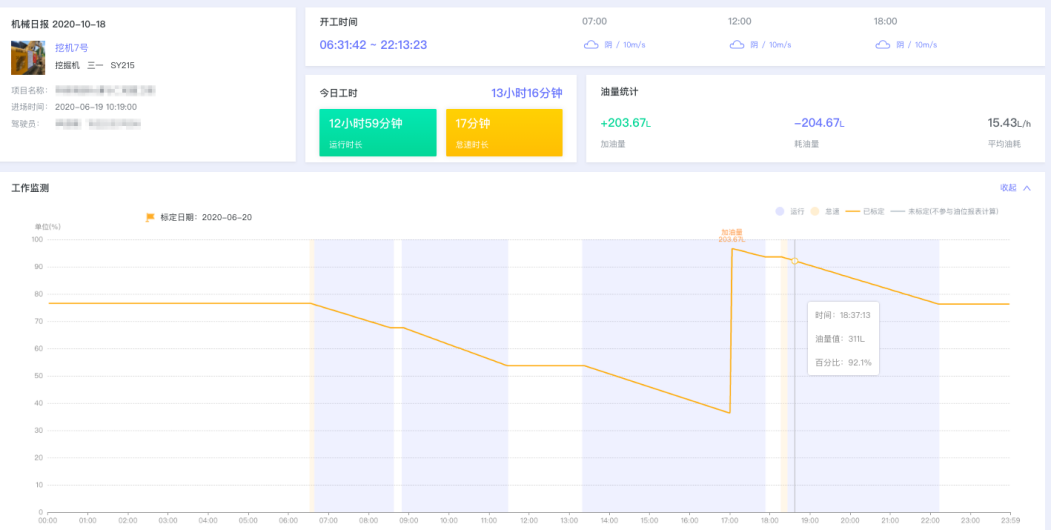Screen dimensions: 1051x530
Task: Click the tooltip 百分比：92.1% line
Action: [843, 362]
